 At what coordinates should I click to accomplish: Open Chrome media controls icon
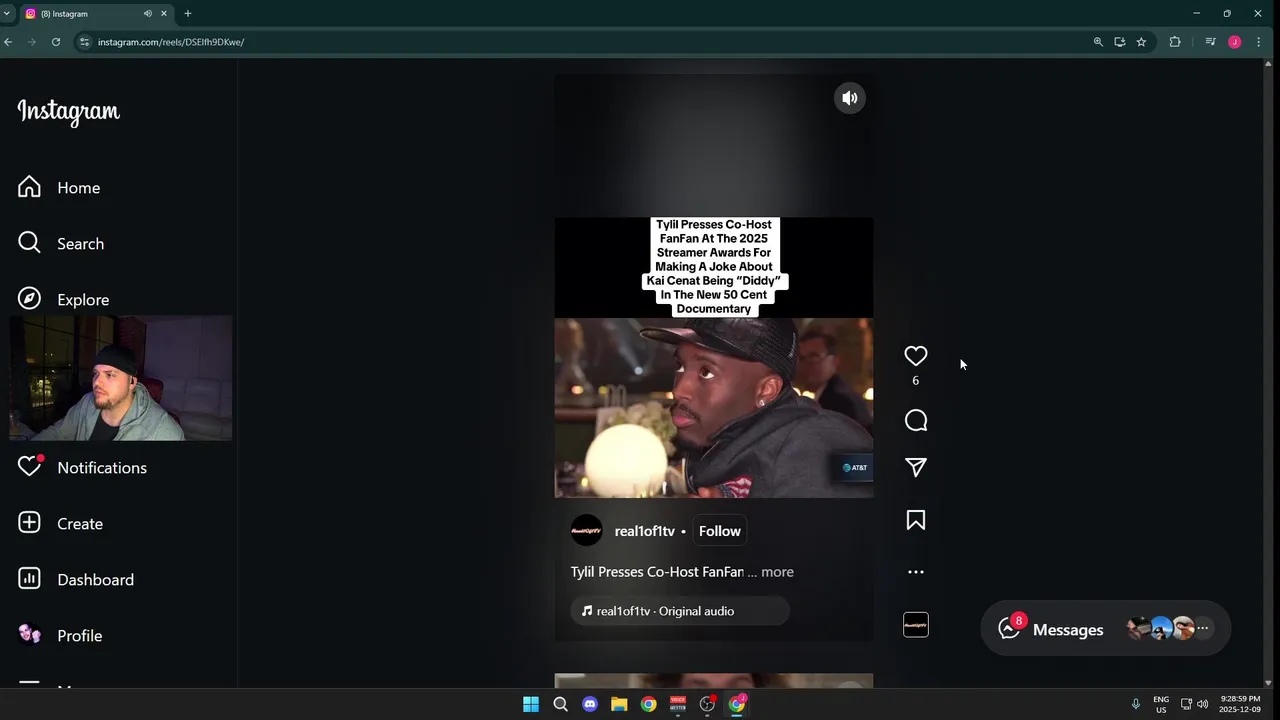pos(1210,42)
